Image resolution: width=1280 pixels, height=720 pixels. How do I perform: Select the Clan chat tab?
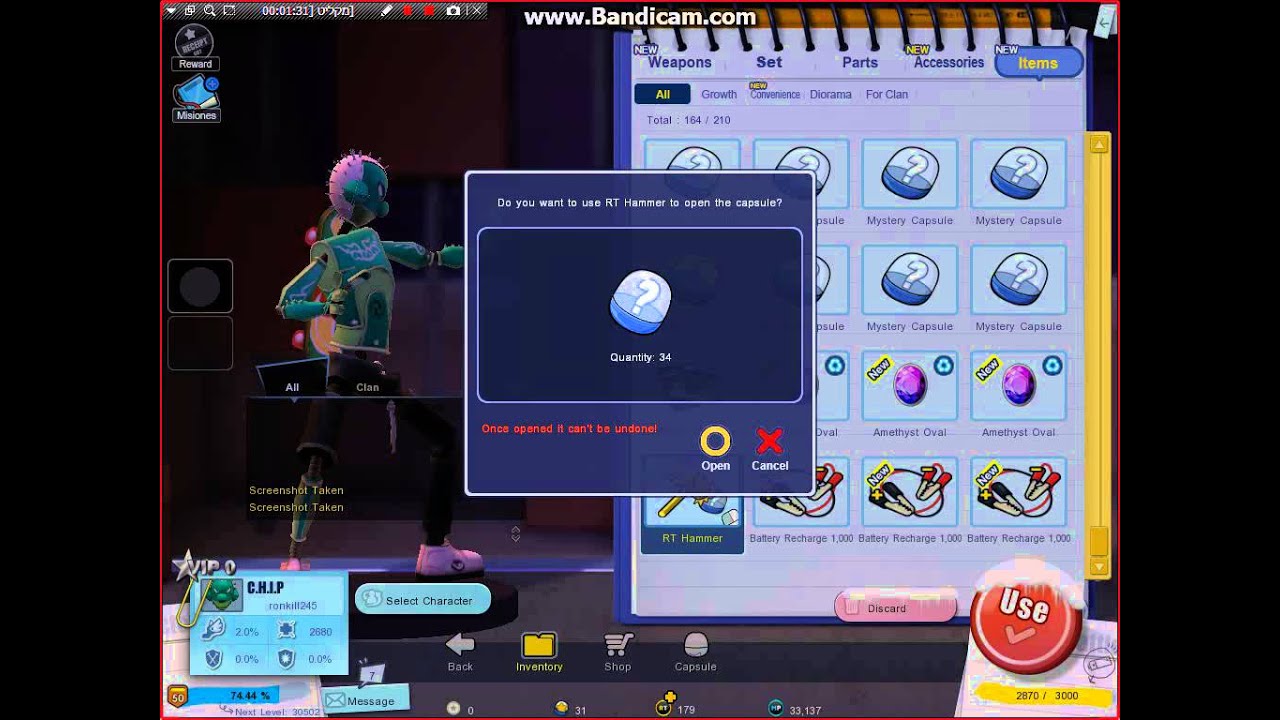click(x=367, y=387)
